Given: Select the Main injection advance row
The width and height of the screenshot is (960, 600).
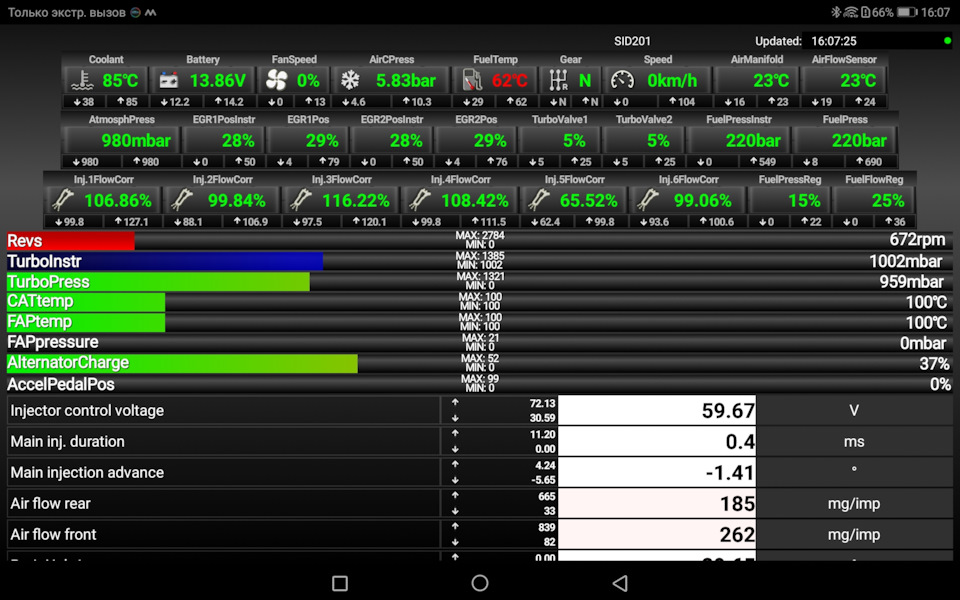Looking at the screenshot, I should tap(480, 472).
